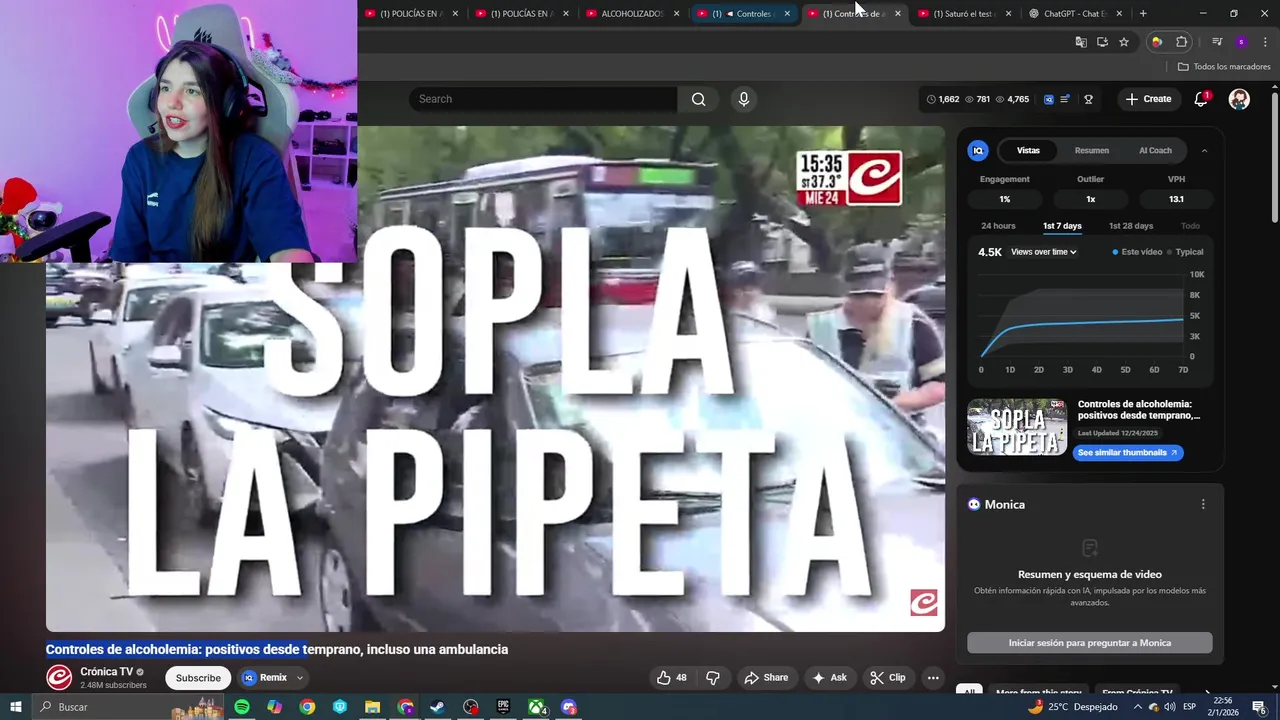Dislike the video with thumbs down
Screen dimensions: 1280x720
[713, 677]
